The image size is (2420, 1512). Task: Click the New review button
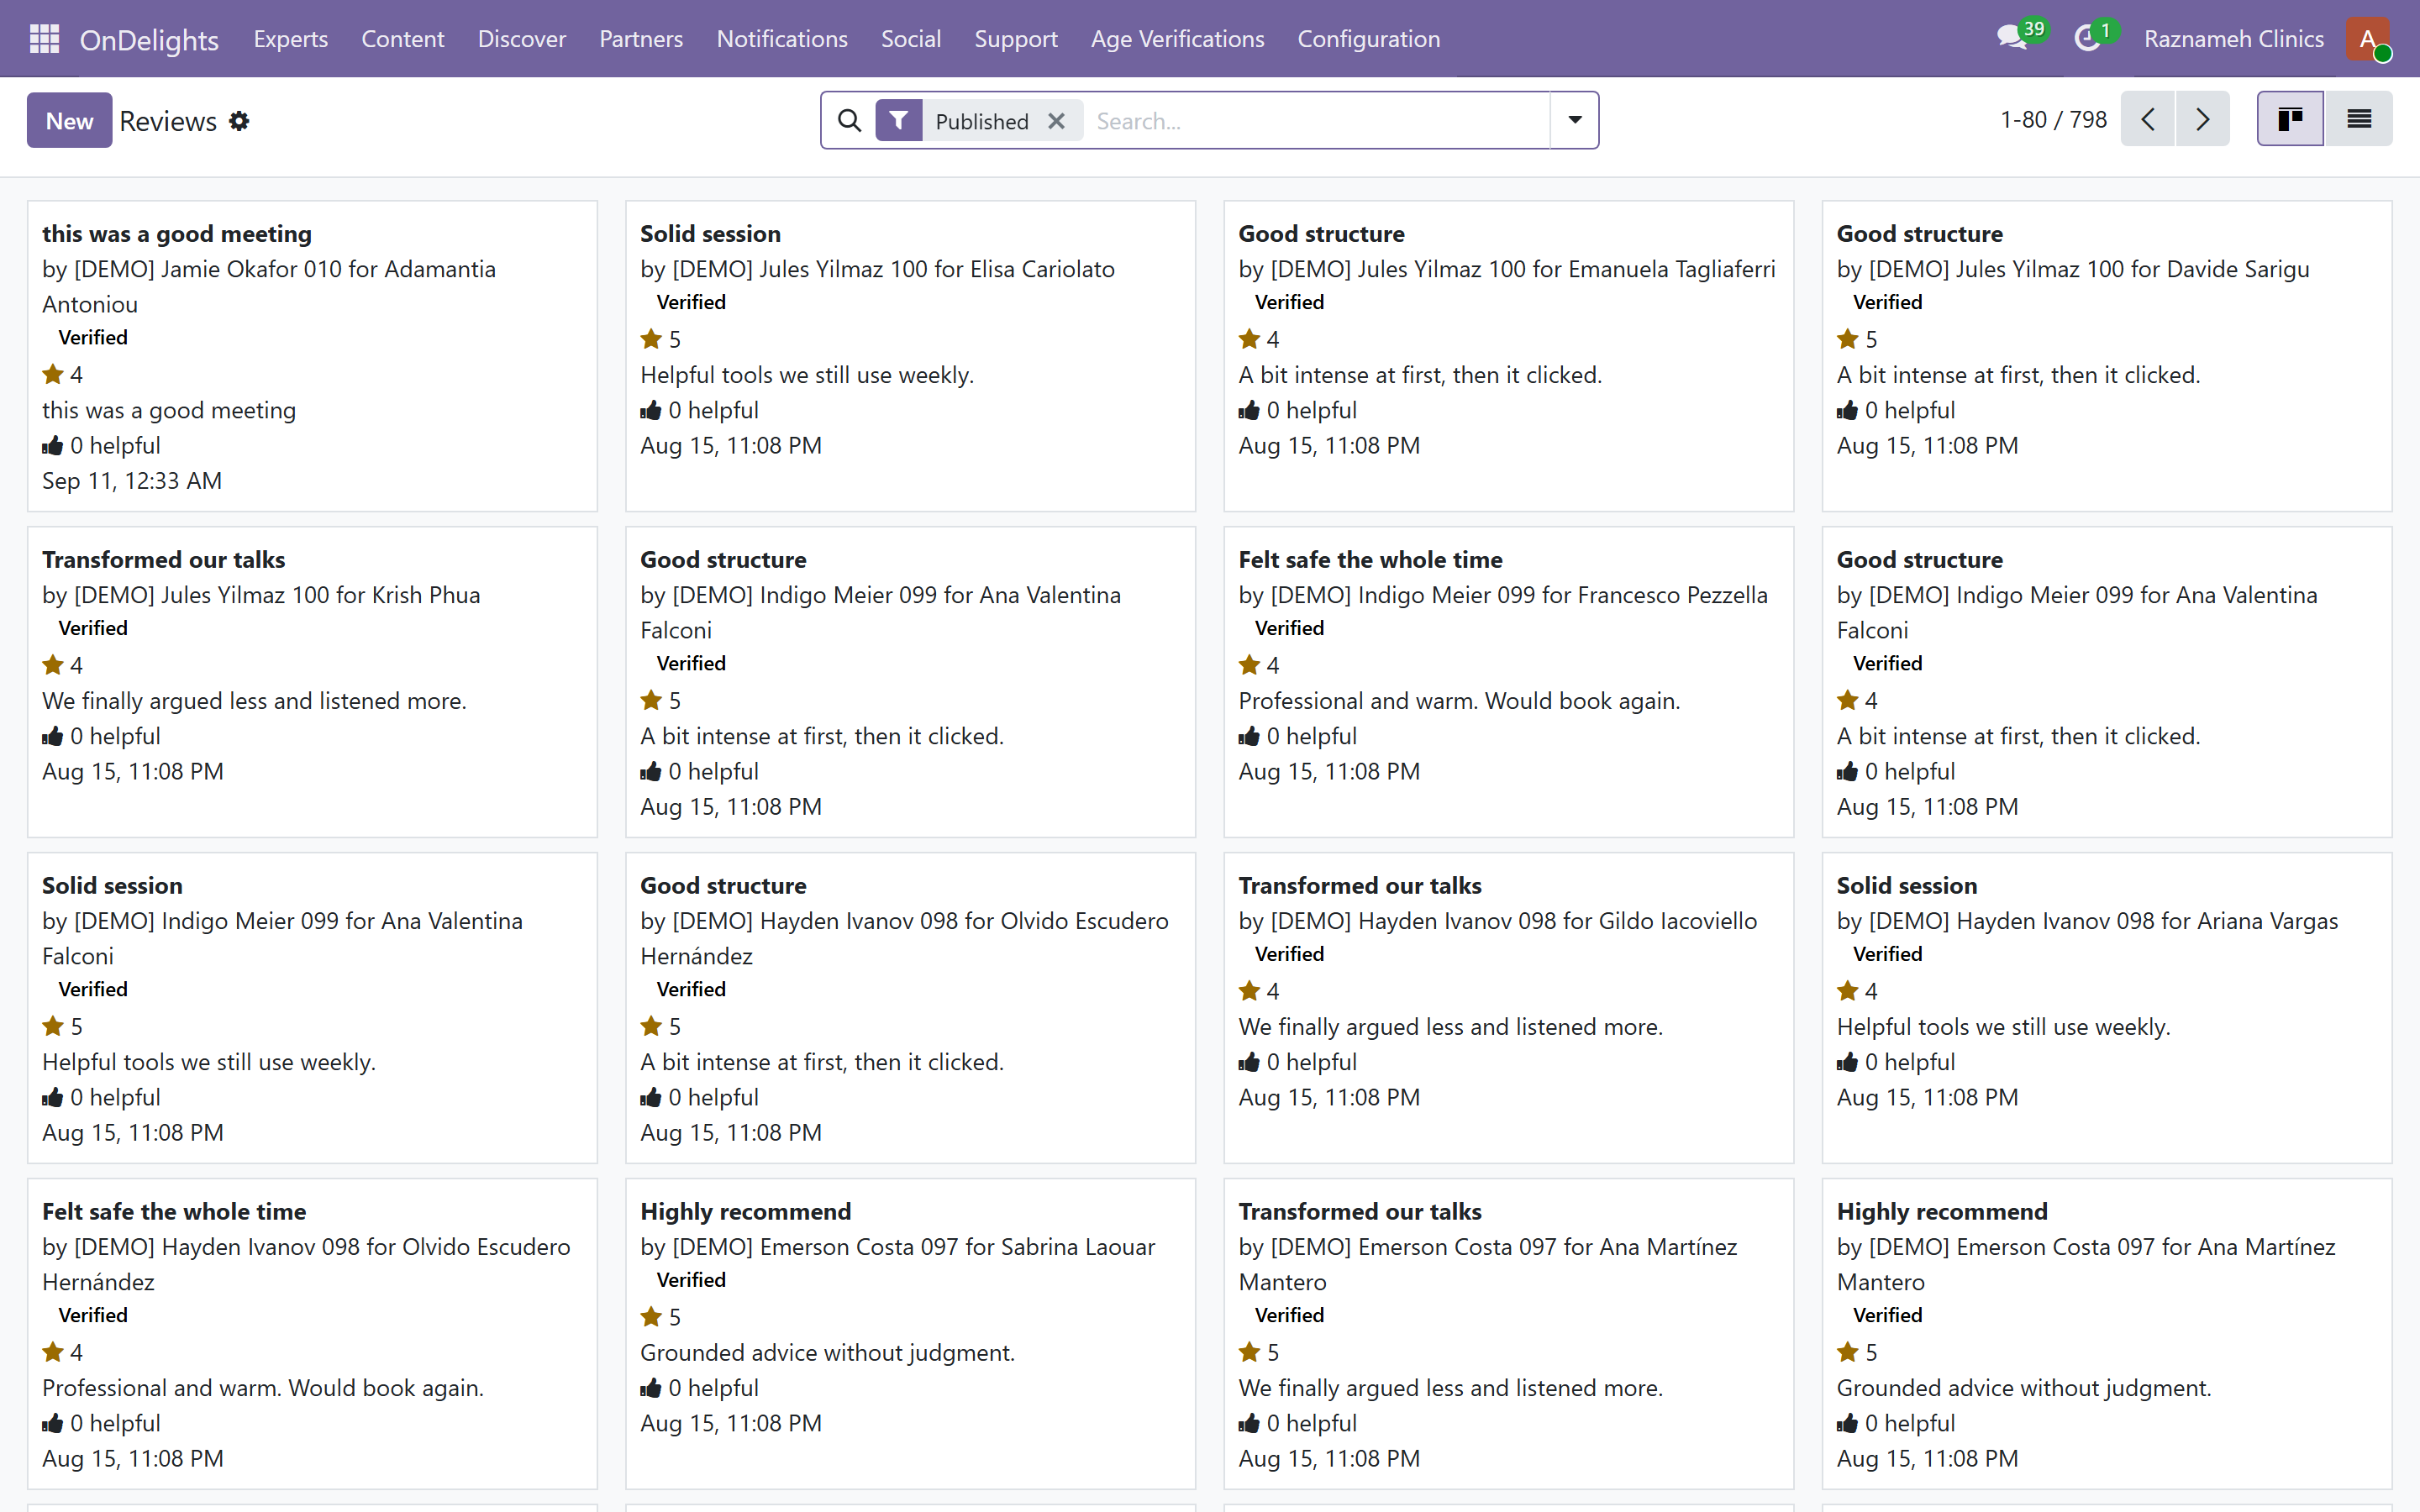pos(69,121)
